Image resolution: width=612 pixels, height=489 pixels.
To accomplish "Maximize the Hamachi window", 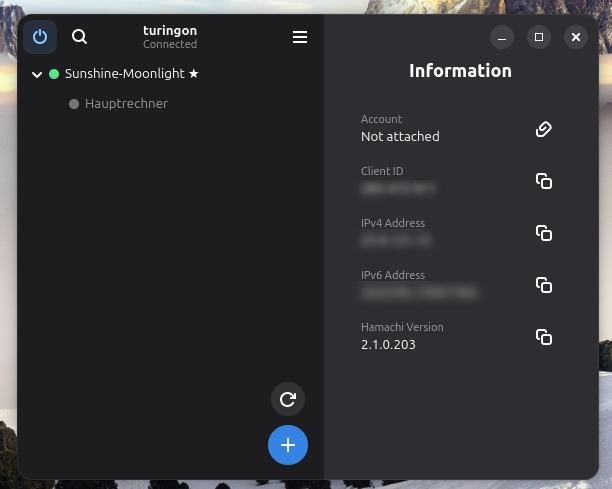I will 539,37.
